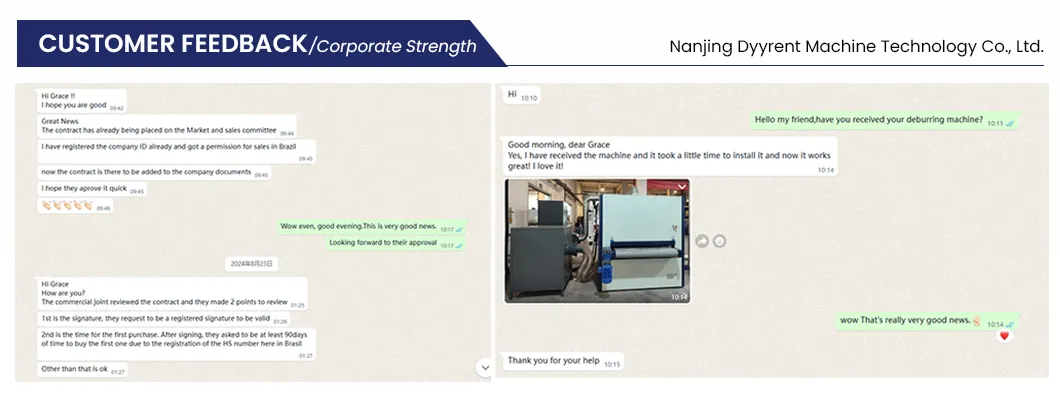
Task: Click read ticks on 'Looking forward to their approval'
Action: click(462, 245)
